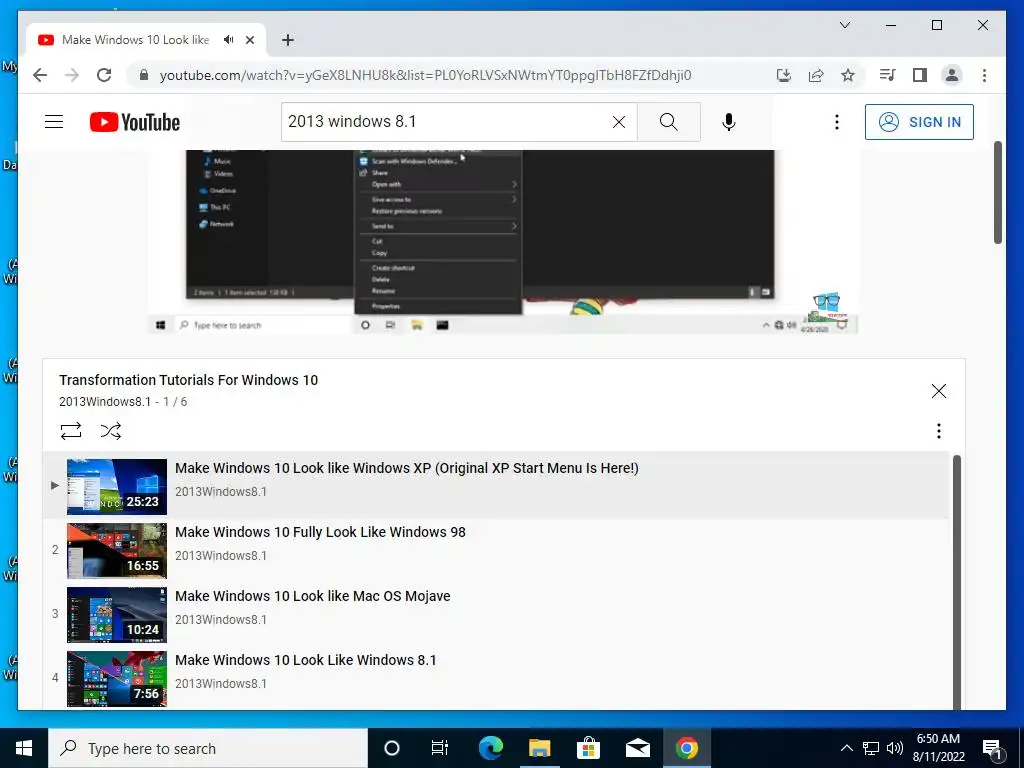1024x768 pixels.
Task: Click the video player area
Action: pyautogui.click(x=503, y=242)
